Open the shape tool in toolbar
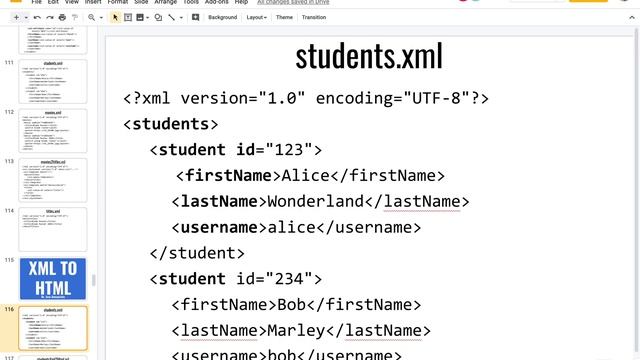The height and width of the screenshot is (360, 640). pos(158,18)
